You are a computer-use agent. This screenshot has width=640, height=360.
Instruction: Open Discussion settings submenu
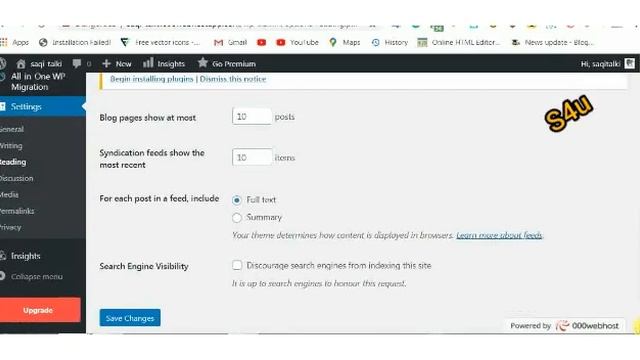click(x=17, y=178)
